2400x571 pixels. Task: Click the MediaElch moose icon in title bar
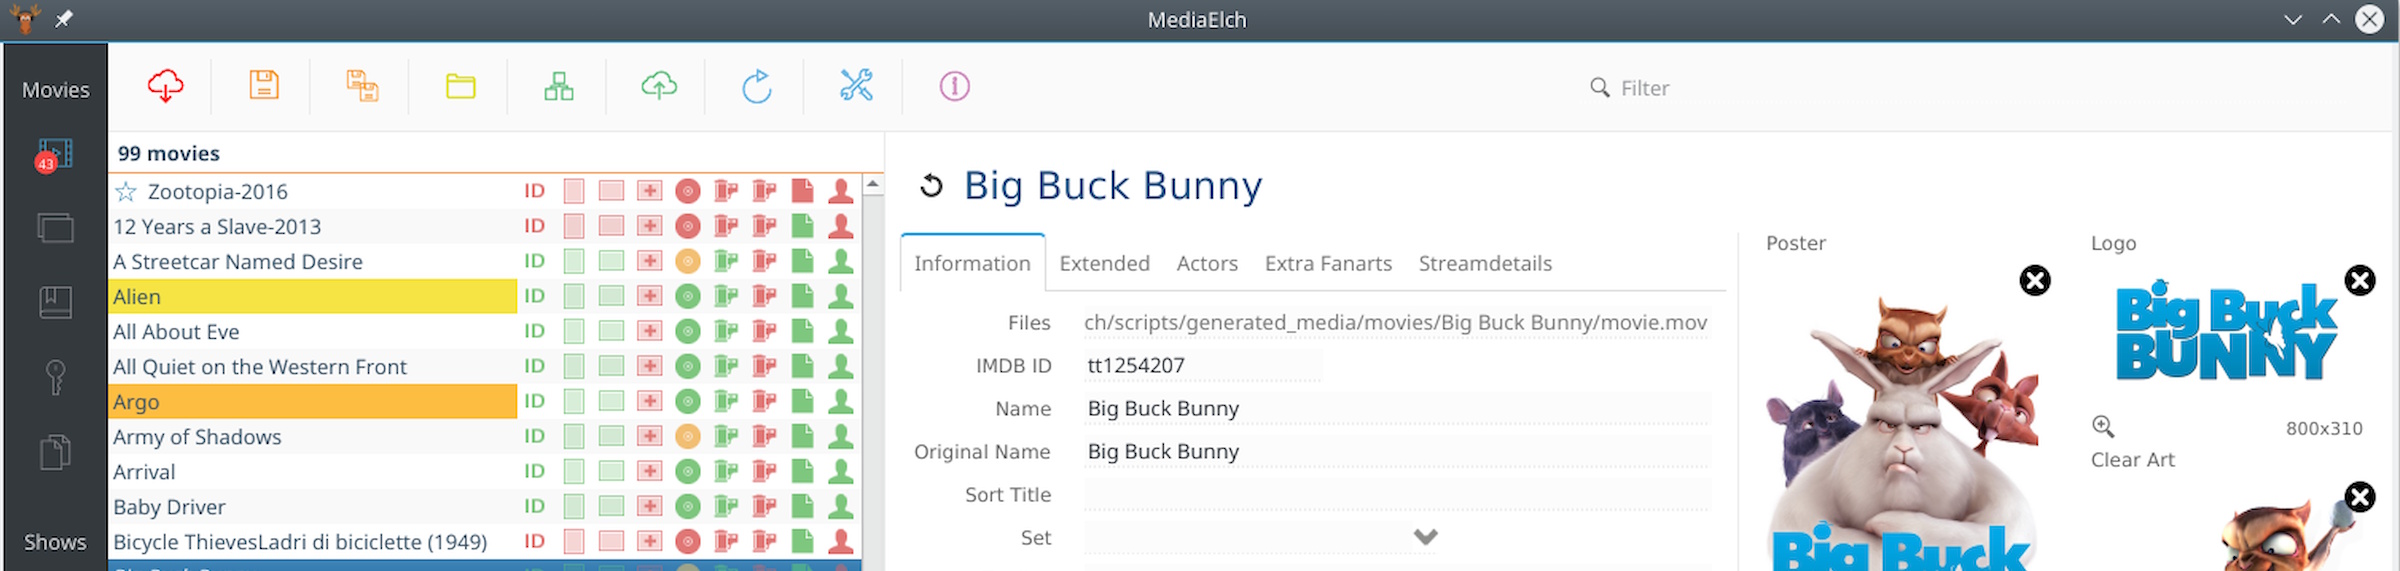[24, 19]
